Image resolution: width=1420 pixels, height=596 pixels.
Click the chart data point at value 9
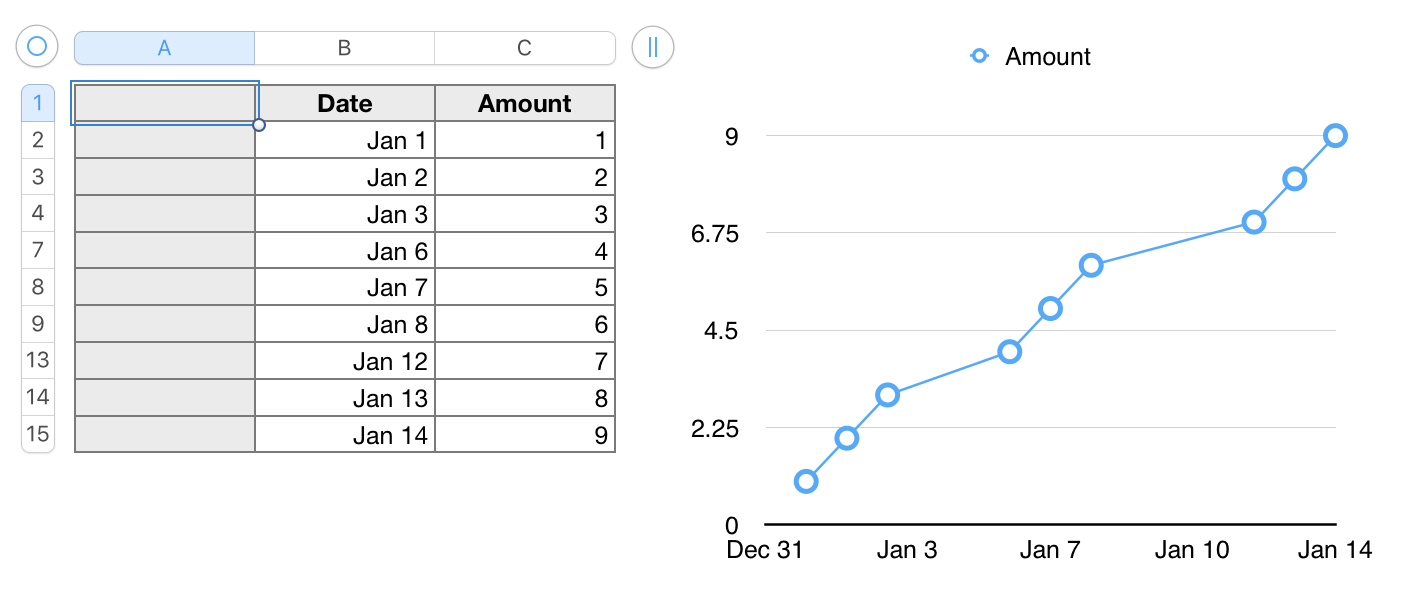tap(1335, 136)
